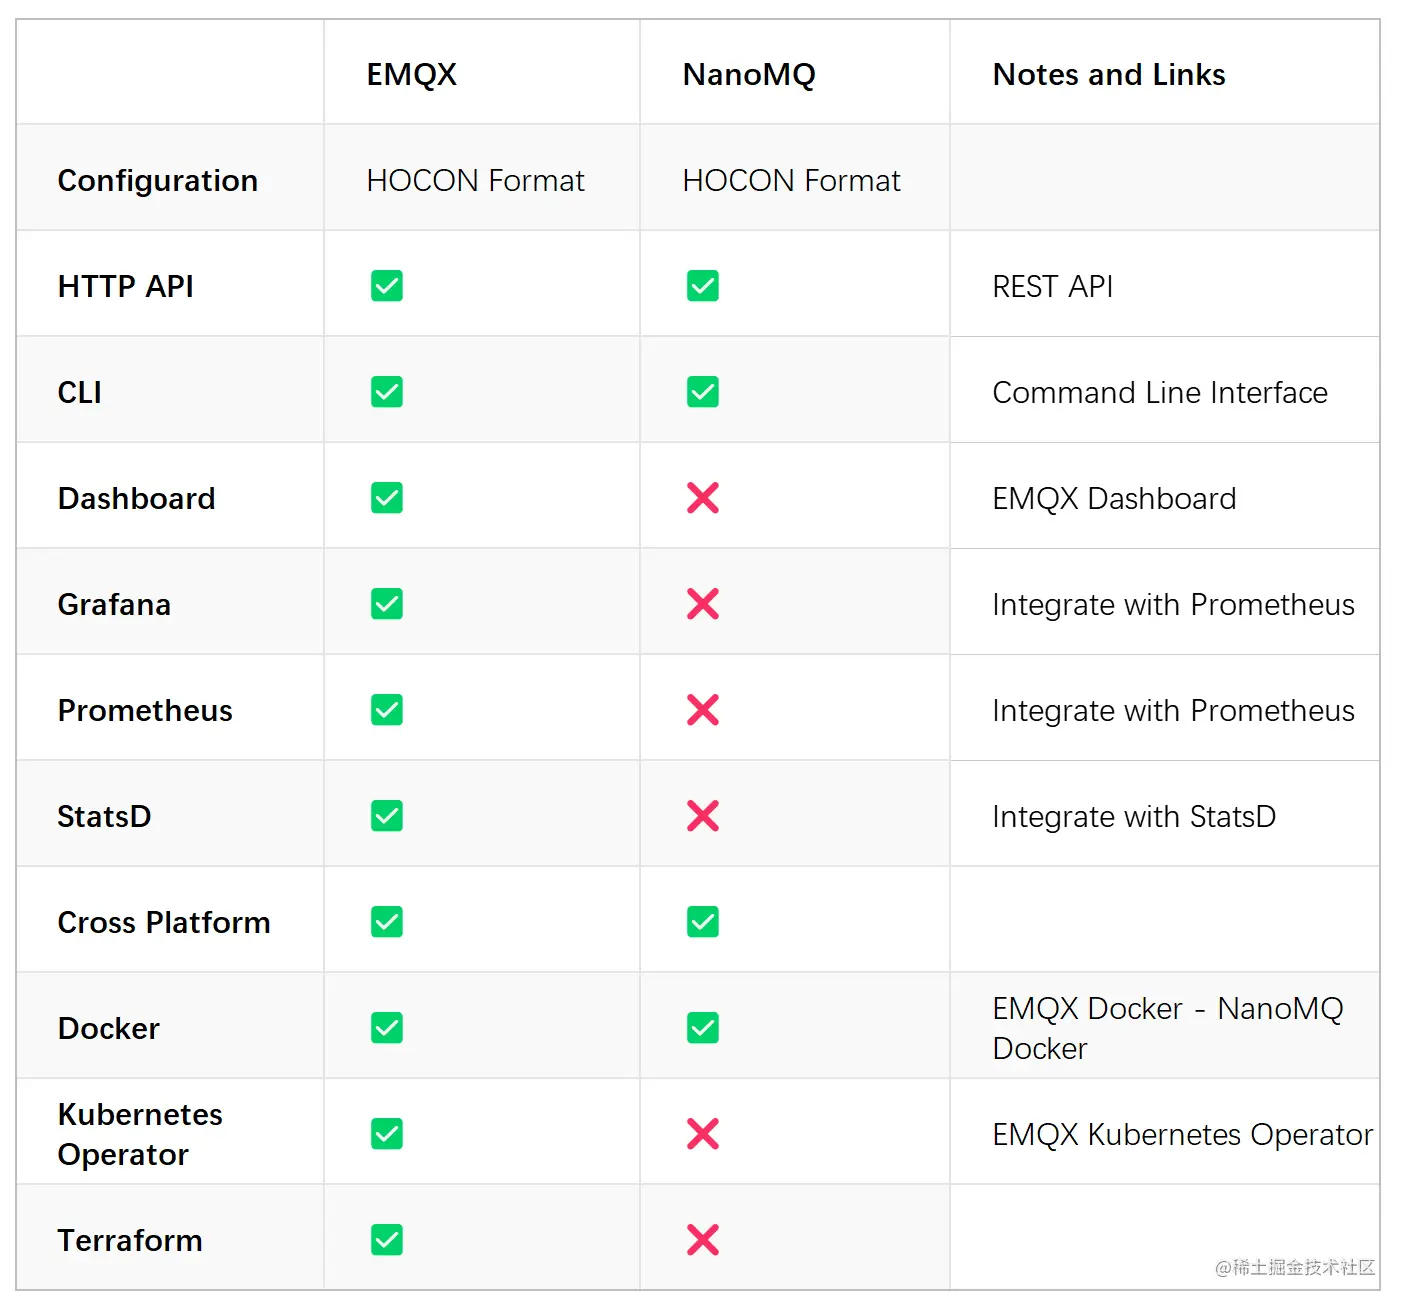This screenshot has width=1408, height=1310.
Task: Open the REST API link
Action: [x=1052, y=287]
